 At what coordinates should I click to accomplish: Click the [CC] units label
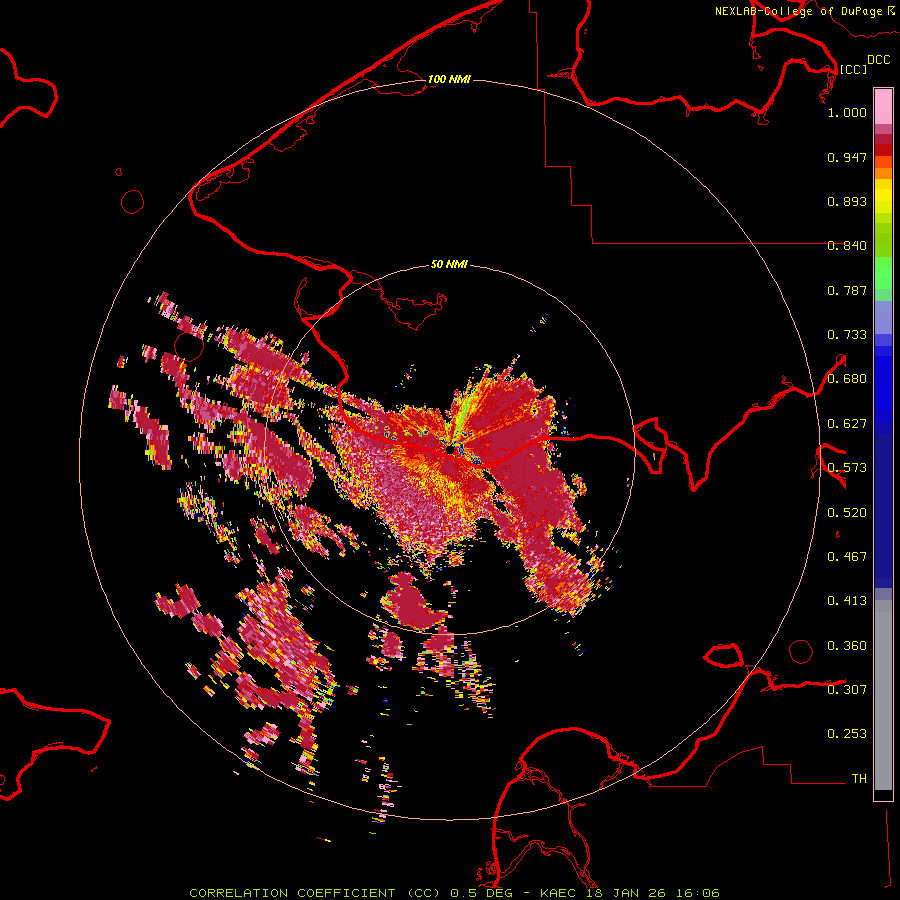853,69
